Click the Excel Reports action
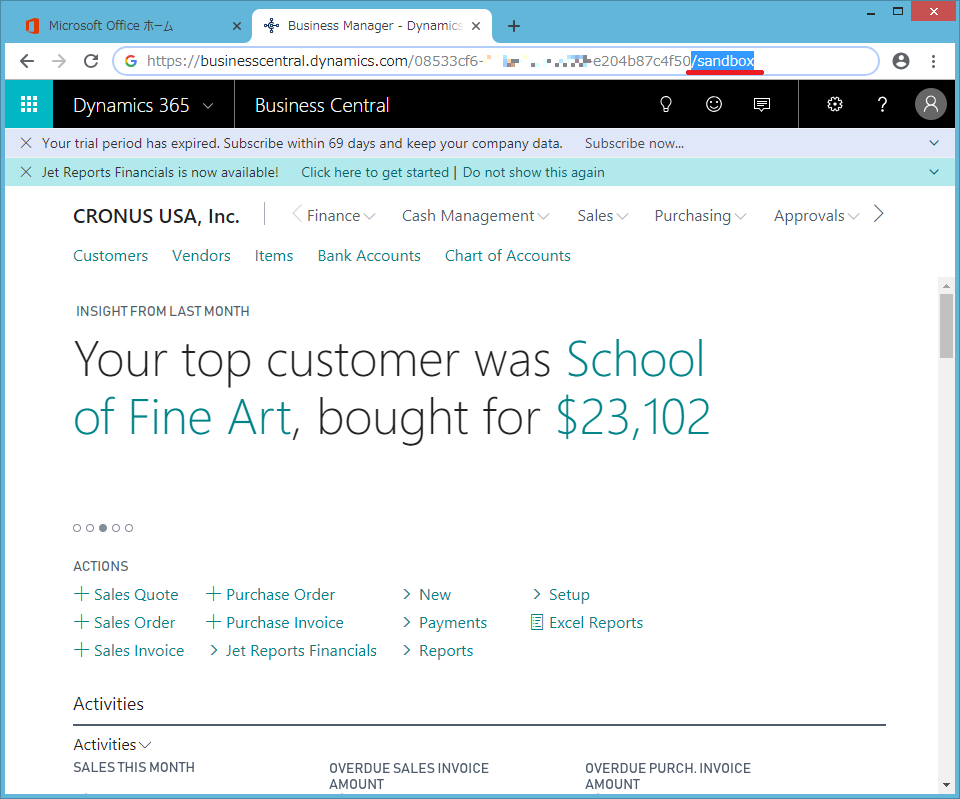 587,623
